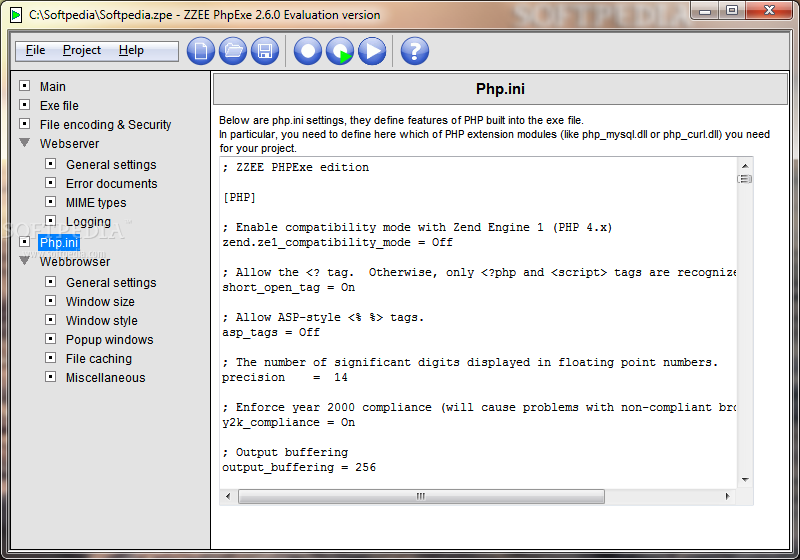
Task: Close the ZZEE PhpExe window
Action: pos(769,11)
